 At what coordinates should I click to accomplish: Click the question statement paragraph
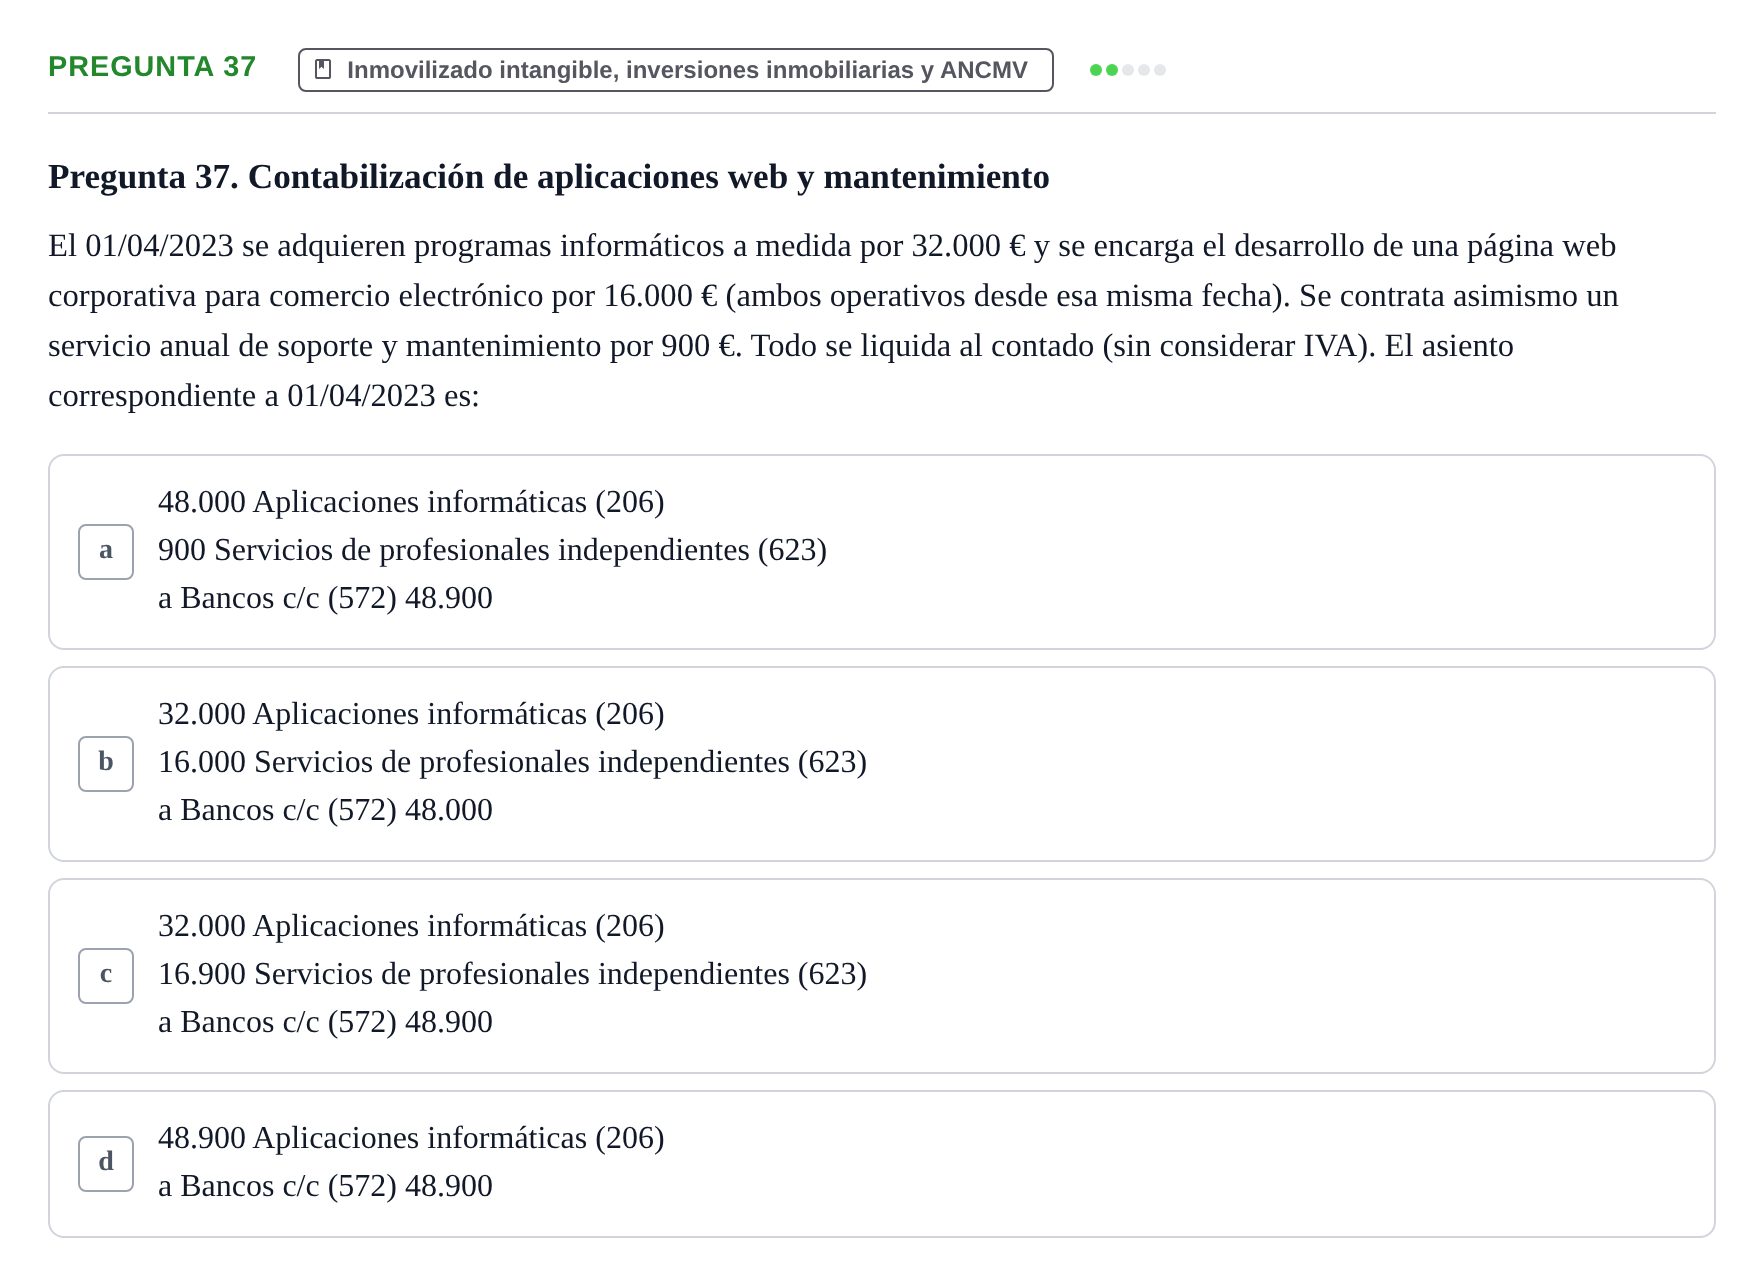(833, 321)
